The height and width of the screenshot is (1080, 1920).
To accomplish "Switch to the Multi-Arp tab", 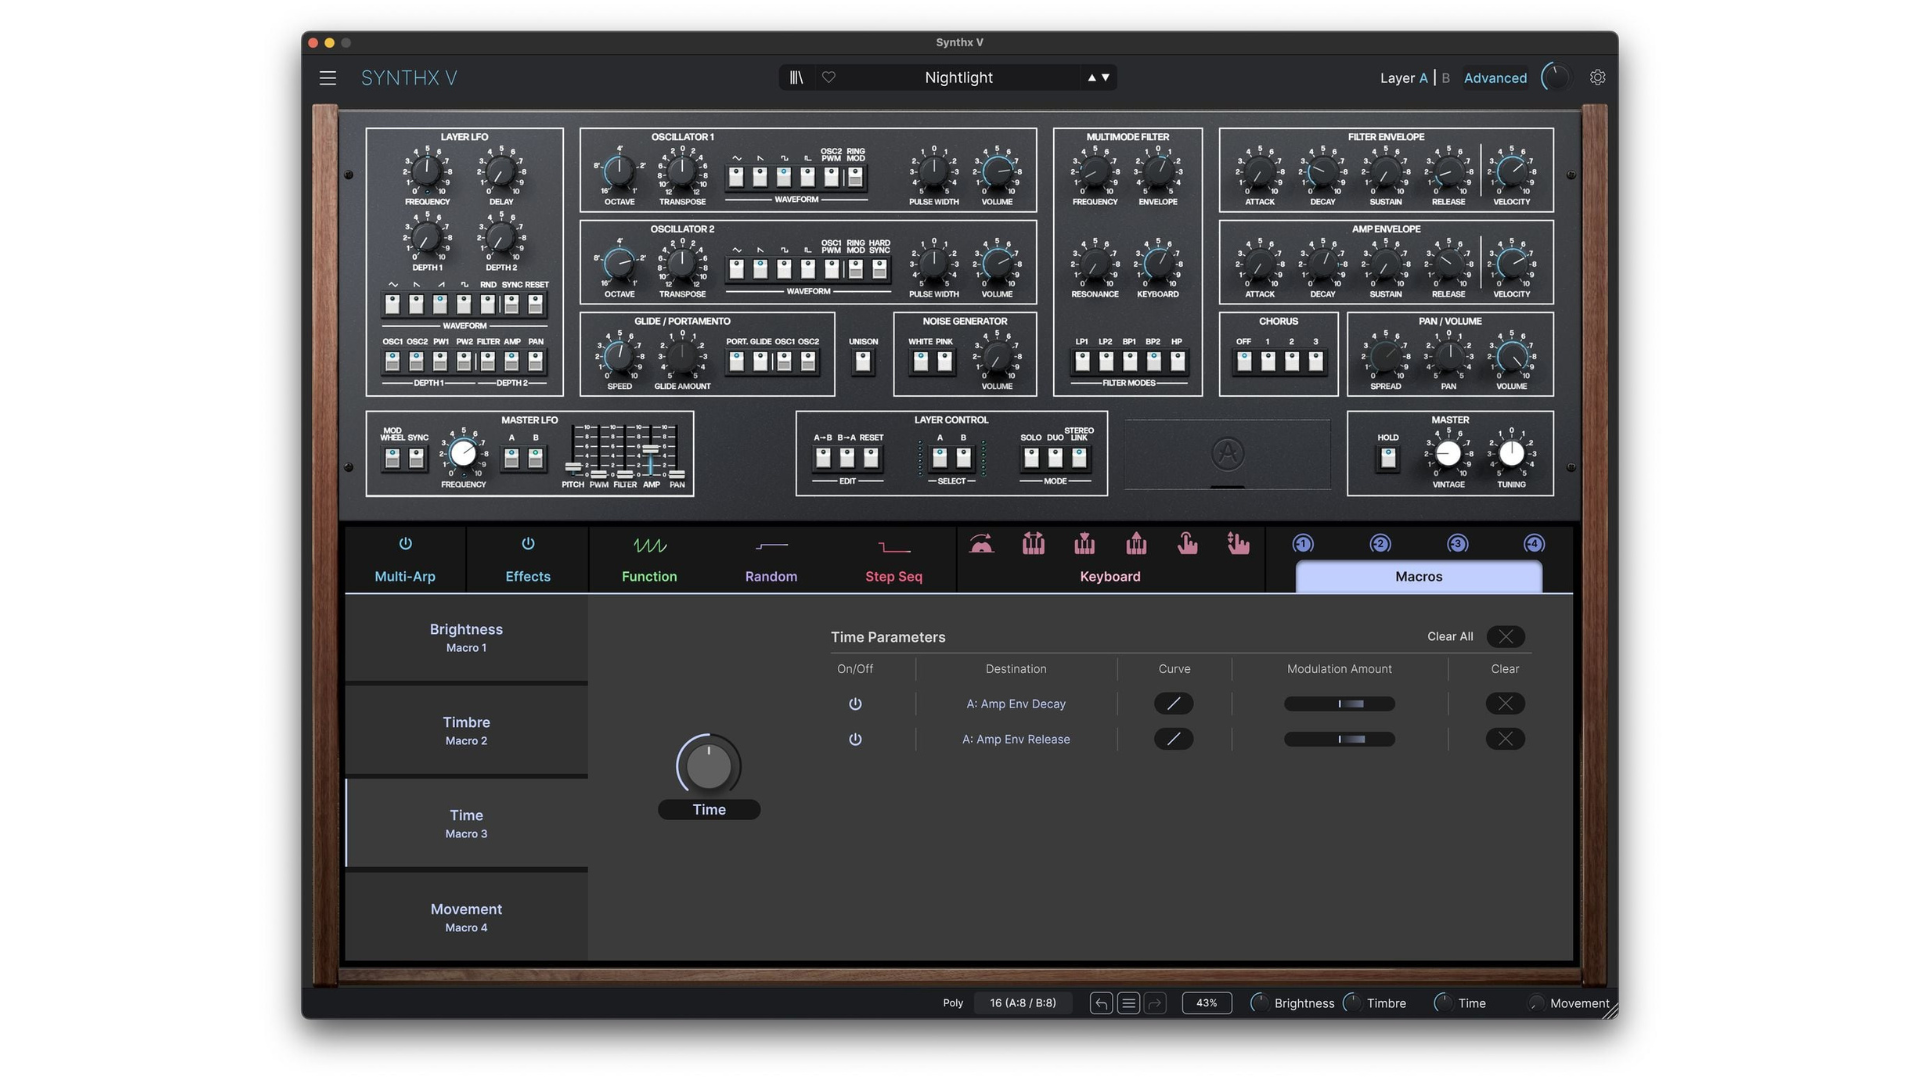I will coord(405,576).
